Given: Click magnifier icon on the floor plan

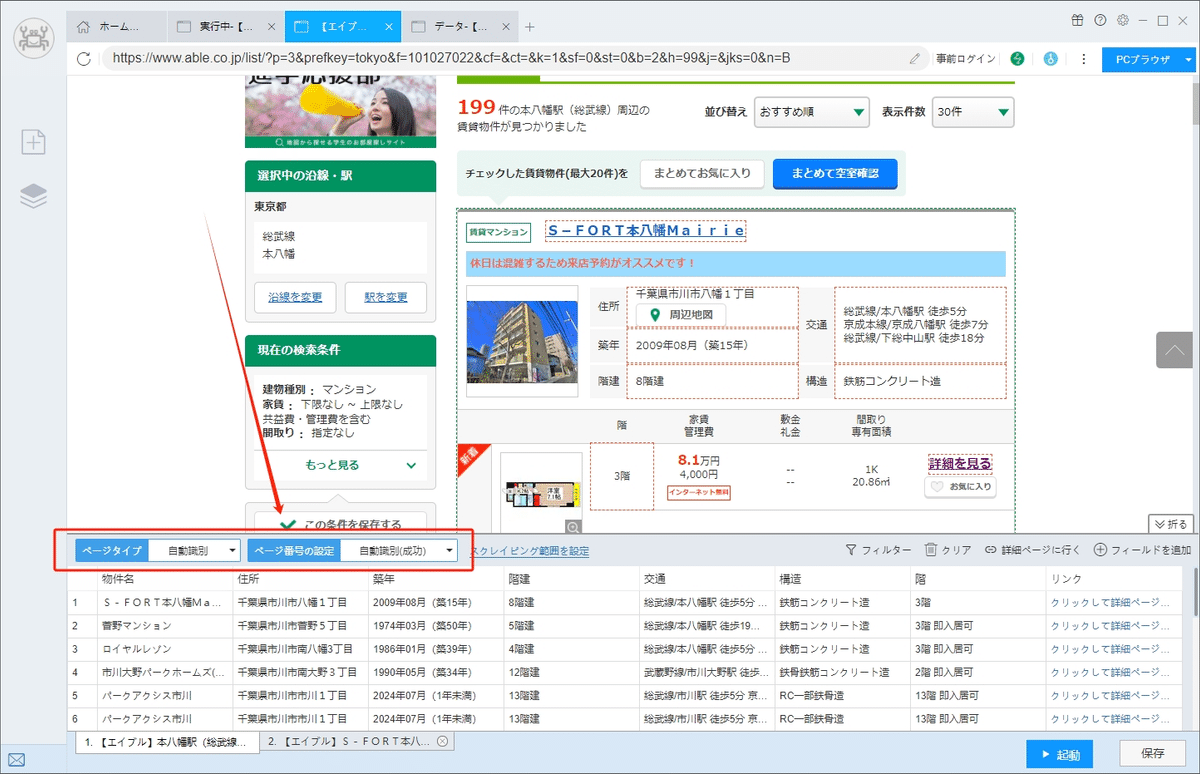Looking at the screenshot, I should point(573,526).
